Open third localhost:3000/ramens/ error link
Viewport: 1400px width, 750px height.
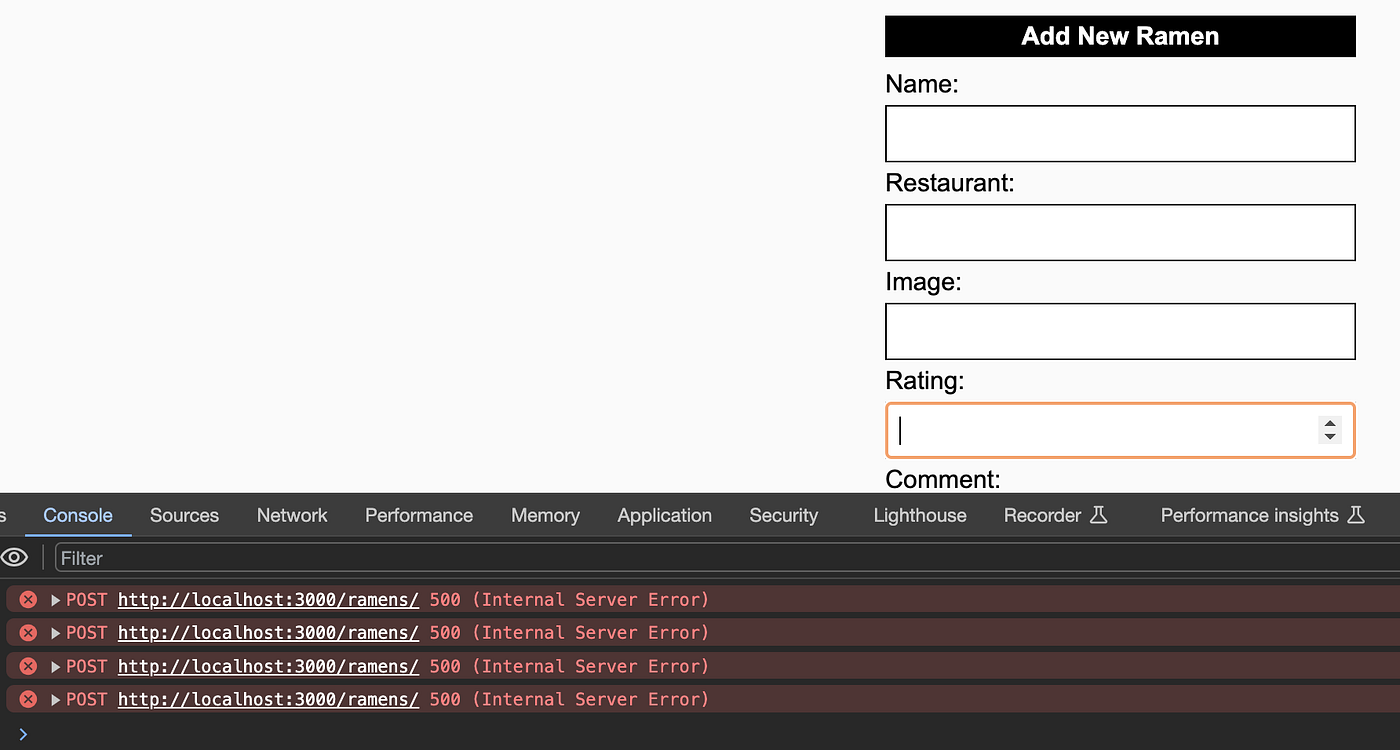(268, 666)
